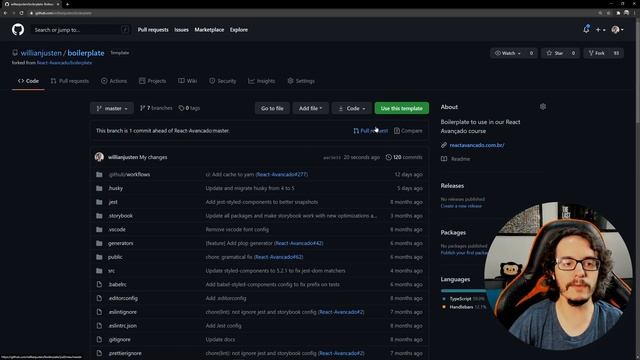Click the file icon beside .eslintignore

99,312
